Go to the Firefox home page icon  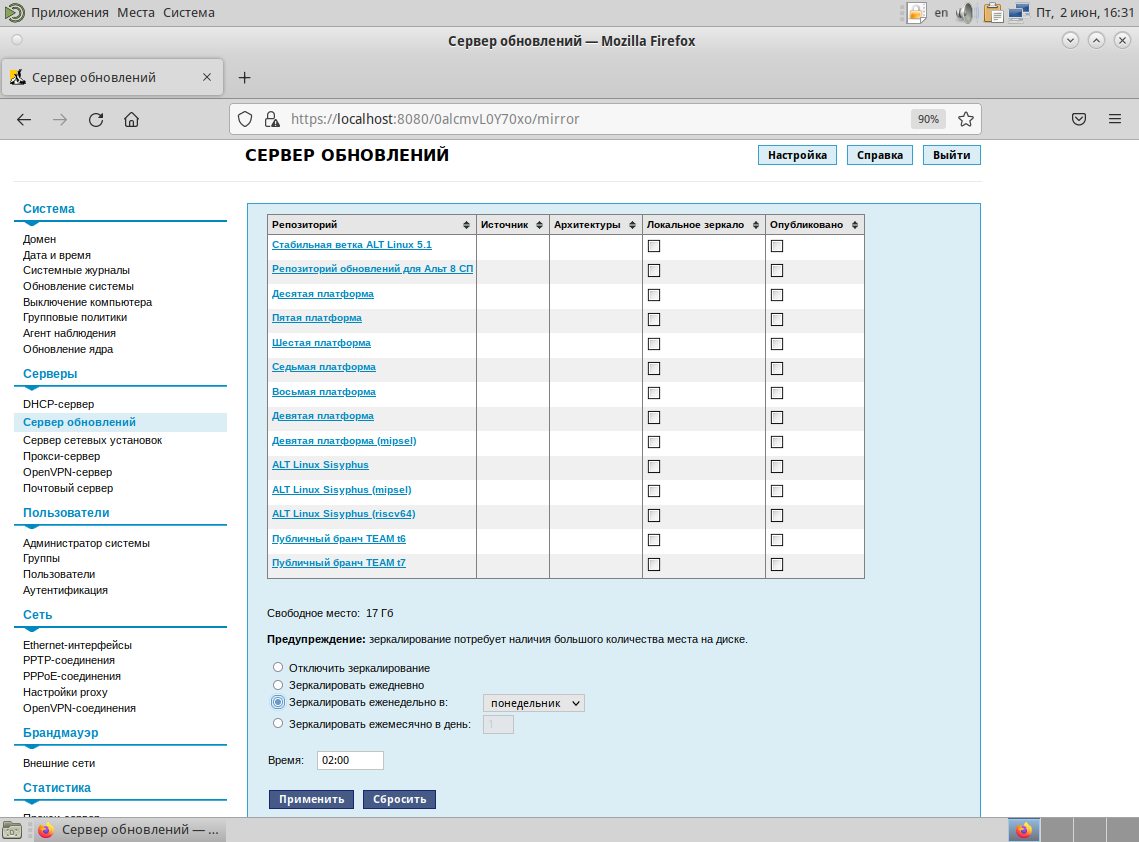click(x=131, y=119)
